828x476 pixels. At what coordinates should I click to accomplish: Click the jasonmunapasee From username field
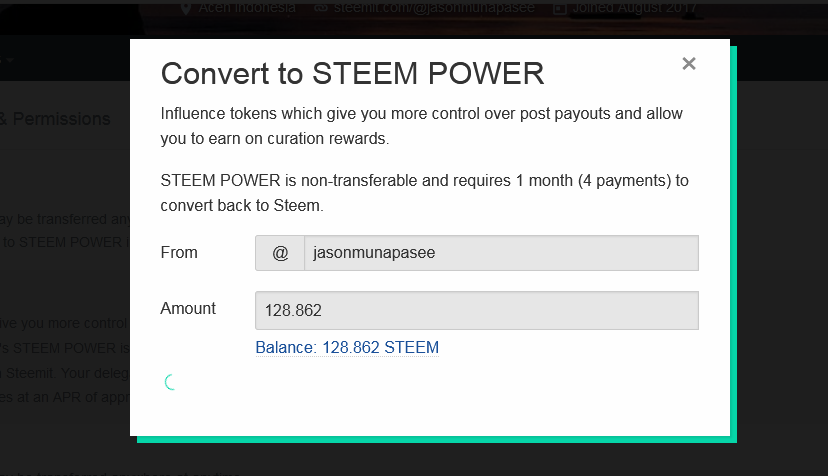[501, 253]
